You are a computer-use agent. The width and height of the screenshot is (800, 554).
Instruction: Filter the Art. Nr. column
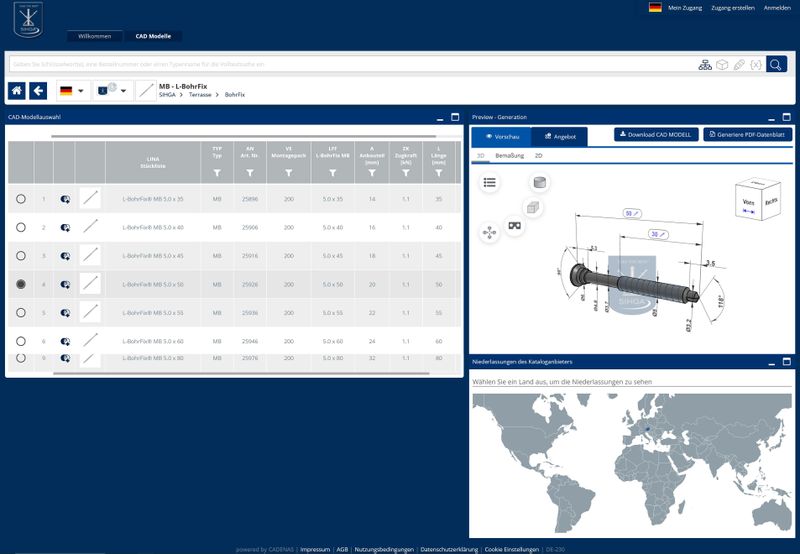pos(250,174)
